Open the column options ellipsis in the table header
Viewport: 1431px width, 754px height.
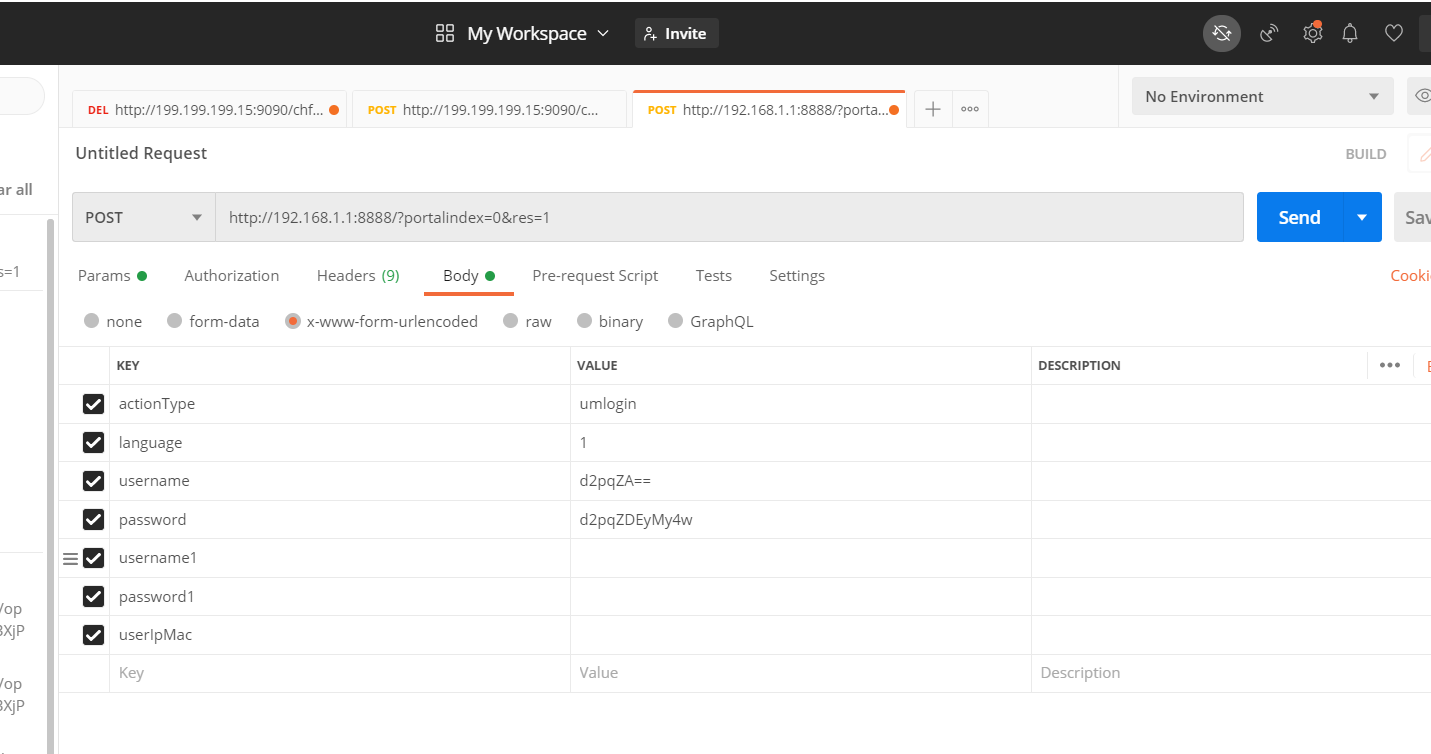coord(1389,365)
